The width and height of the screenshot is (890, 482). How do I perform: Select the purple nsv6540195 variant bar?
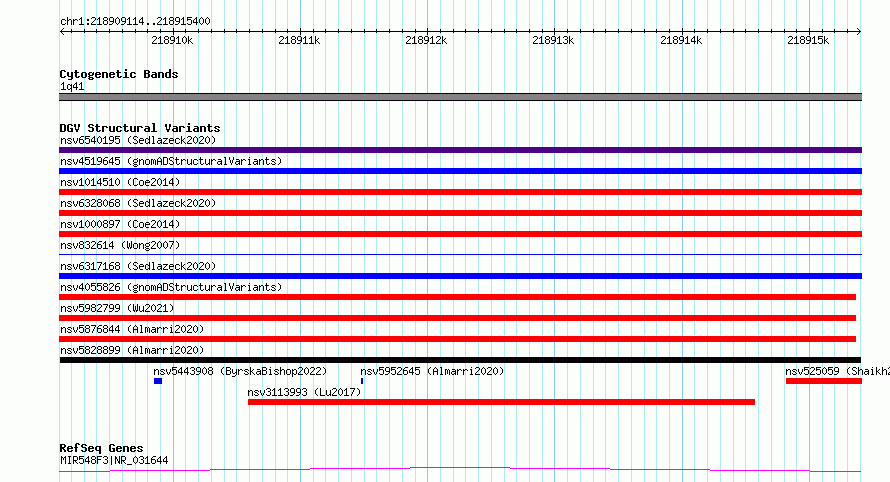460,150
